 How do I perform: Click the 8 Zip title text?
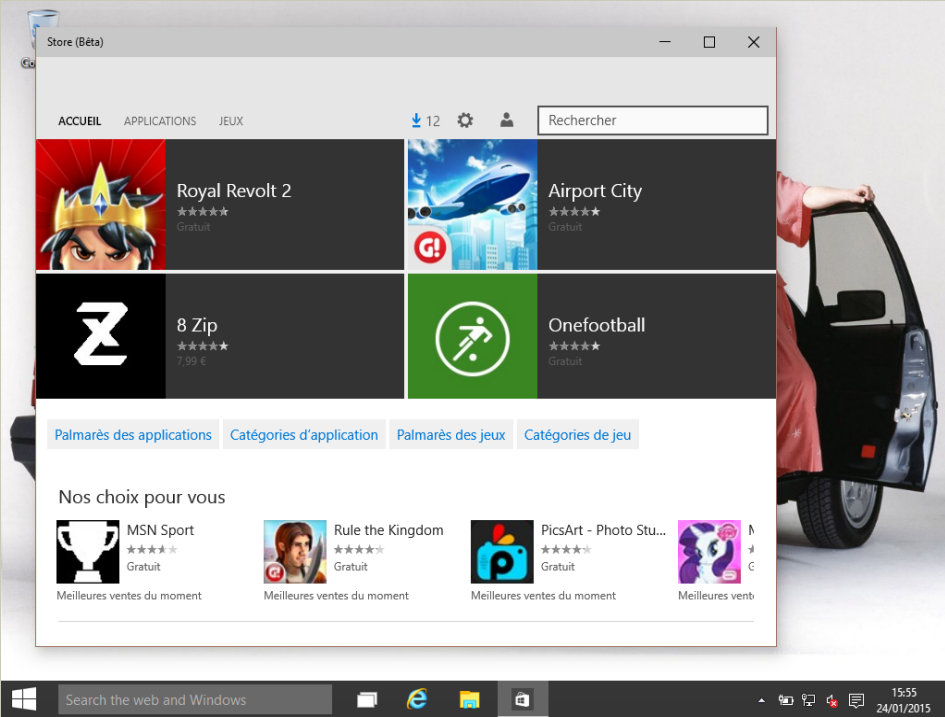197,325
